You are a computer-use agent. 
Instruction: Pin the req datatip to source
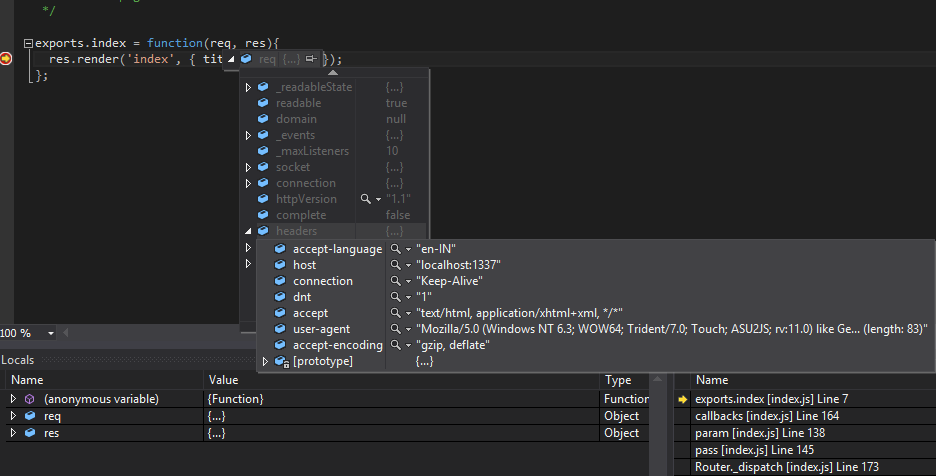tap(311, 59)
